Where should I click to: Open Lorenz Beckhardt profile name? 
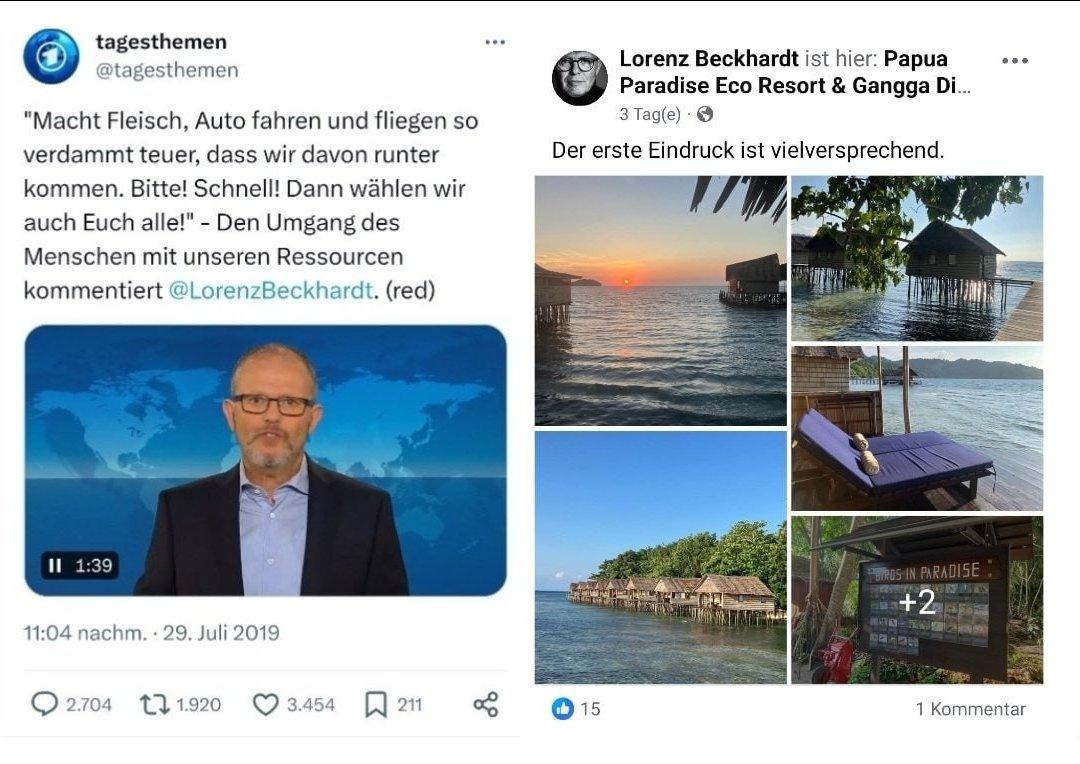tap(709, 59)
